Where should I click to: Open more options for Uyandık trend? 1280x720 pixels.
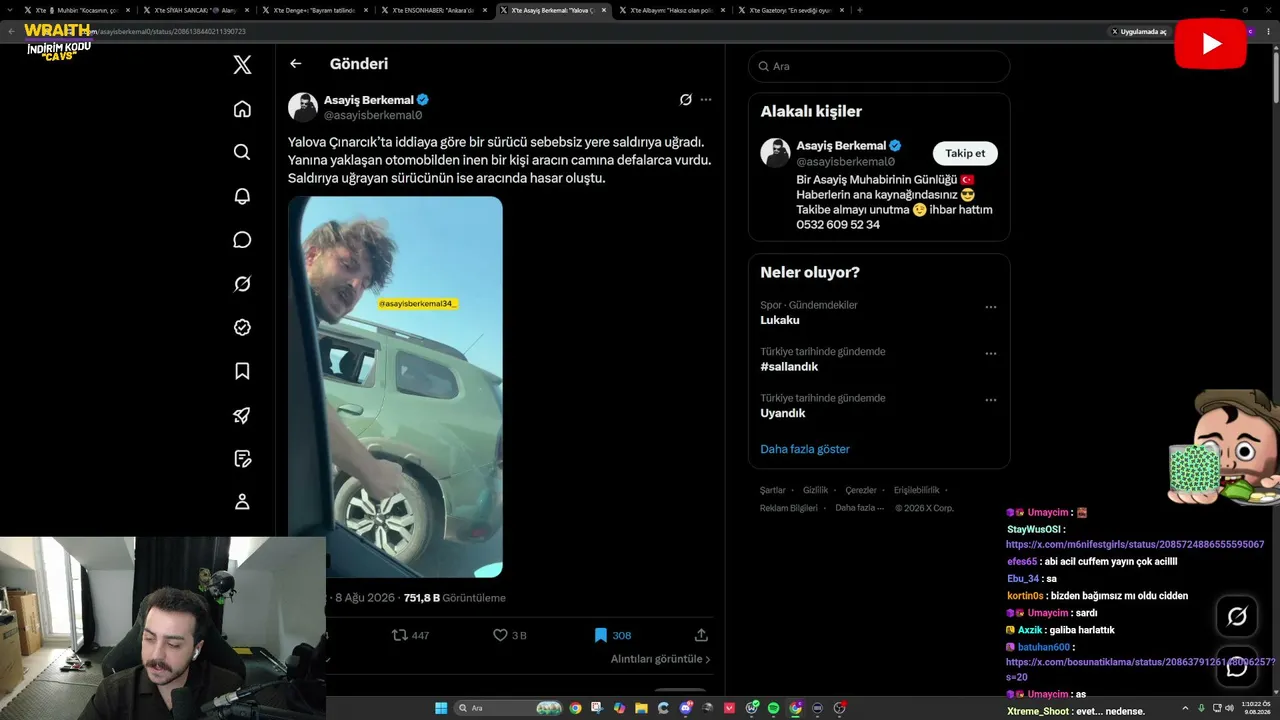point(991,400)
